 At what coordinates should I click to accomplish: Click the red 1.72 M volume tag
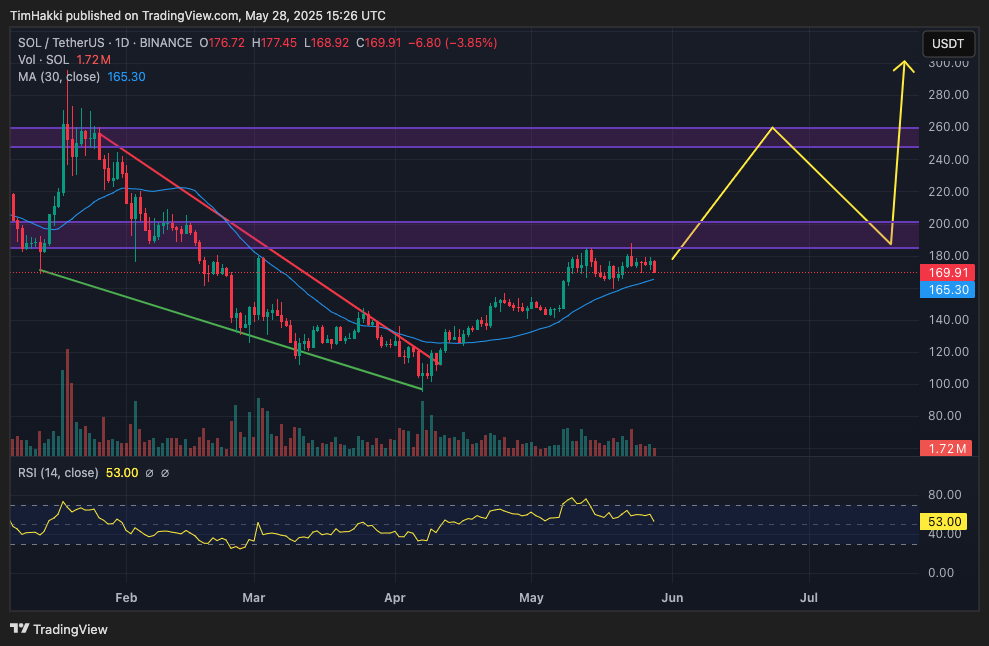point(946,449)
